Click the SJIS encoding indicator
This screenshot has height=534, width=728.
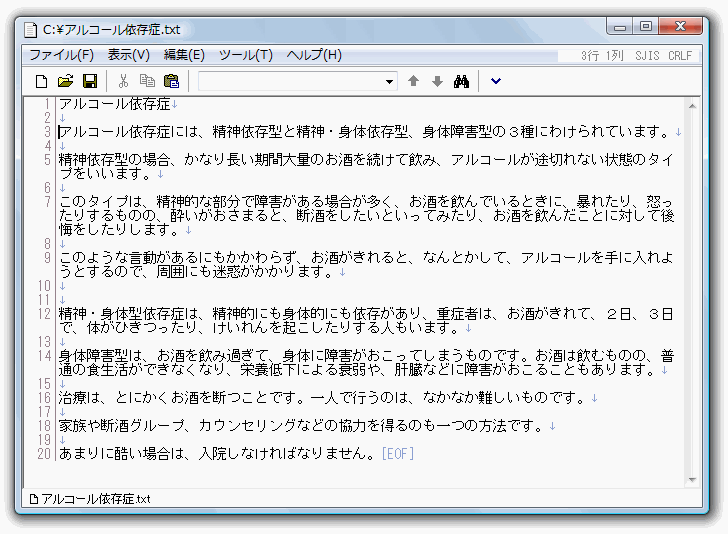tap(647, 56)
